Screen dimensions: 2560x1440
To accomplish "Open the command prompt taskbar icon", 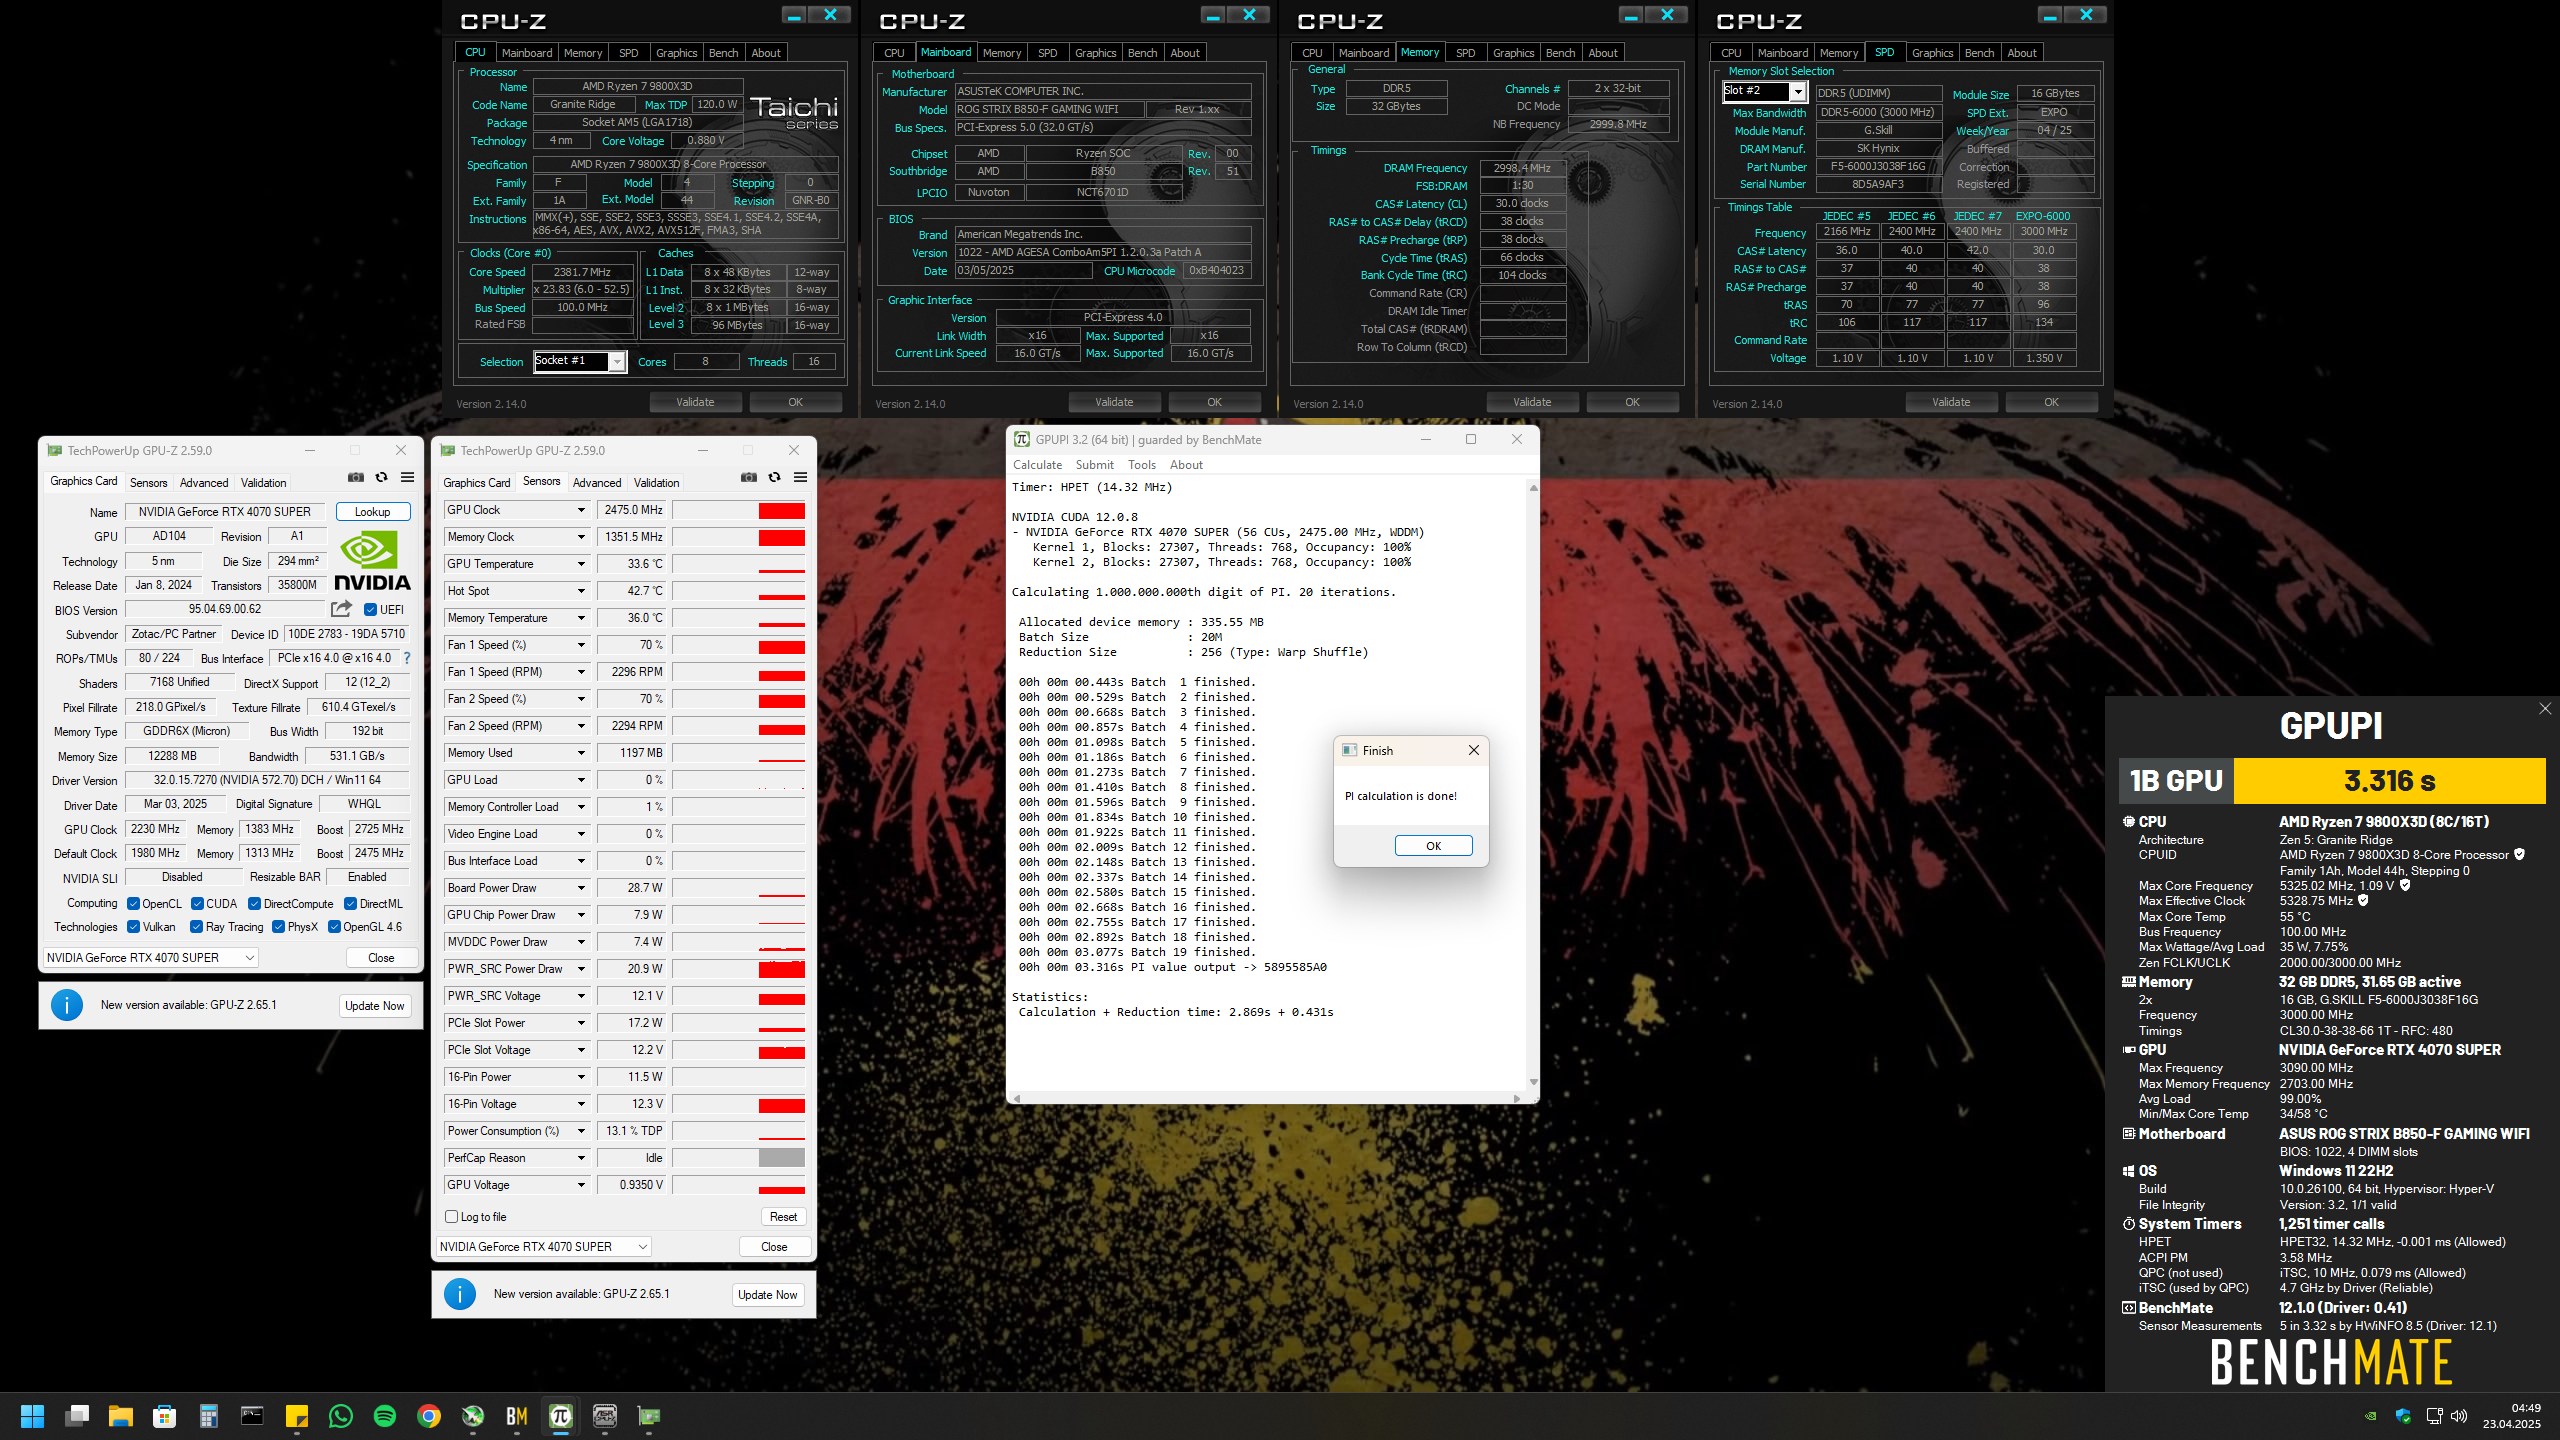I will (253, 1416).
